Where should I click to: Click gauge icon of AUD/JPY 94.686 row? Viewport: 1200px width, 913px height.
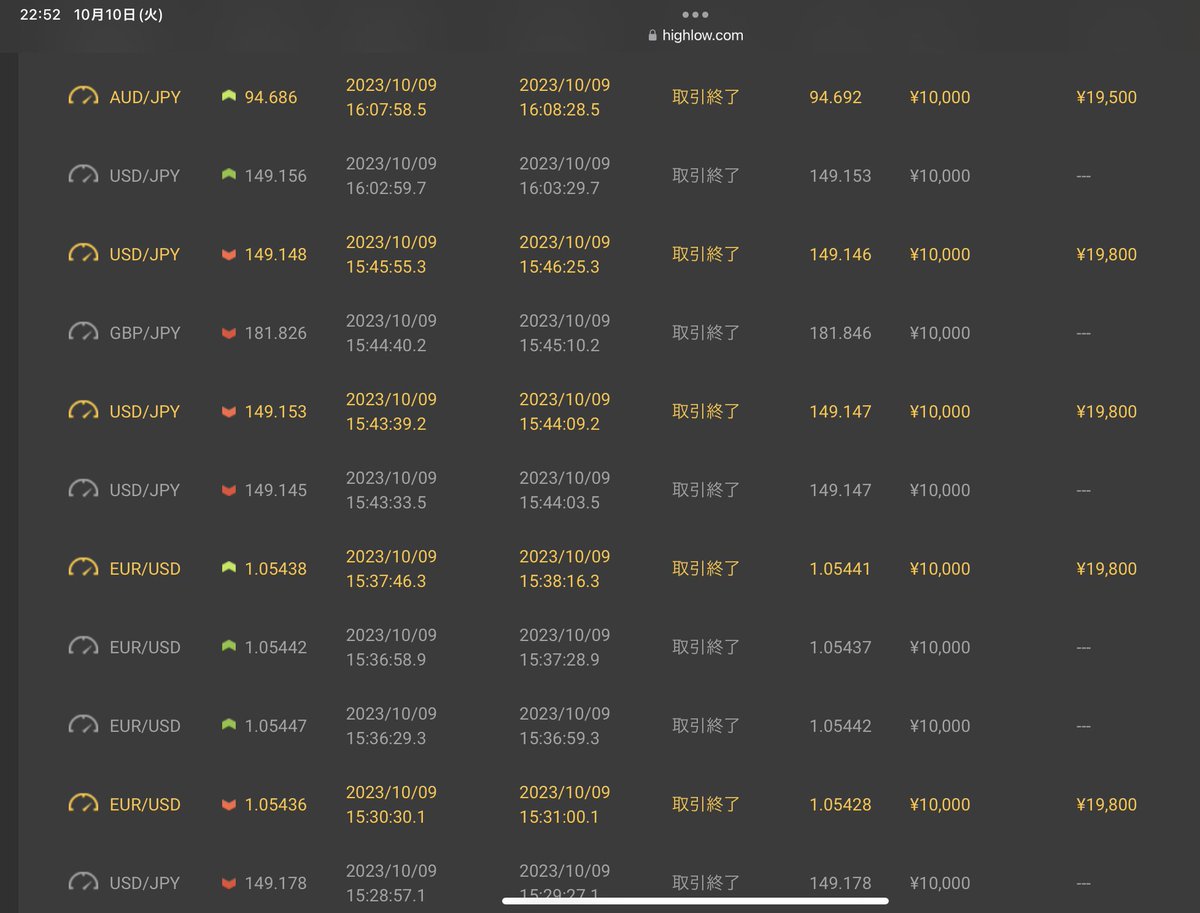[83, 97]
